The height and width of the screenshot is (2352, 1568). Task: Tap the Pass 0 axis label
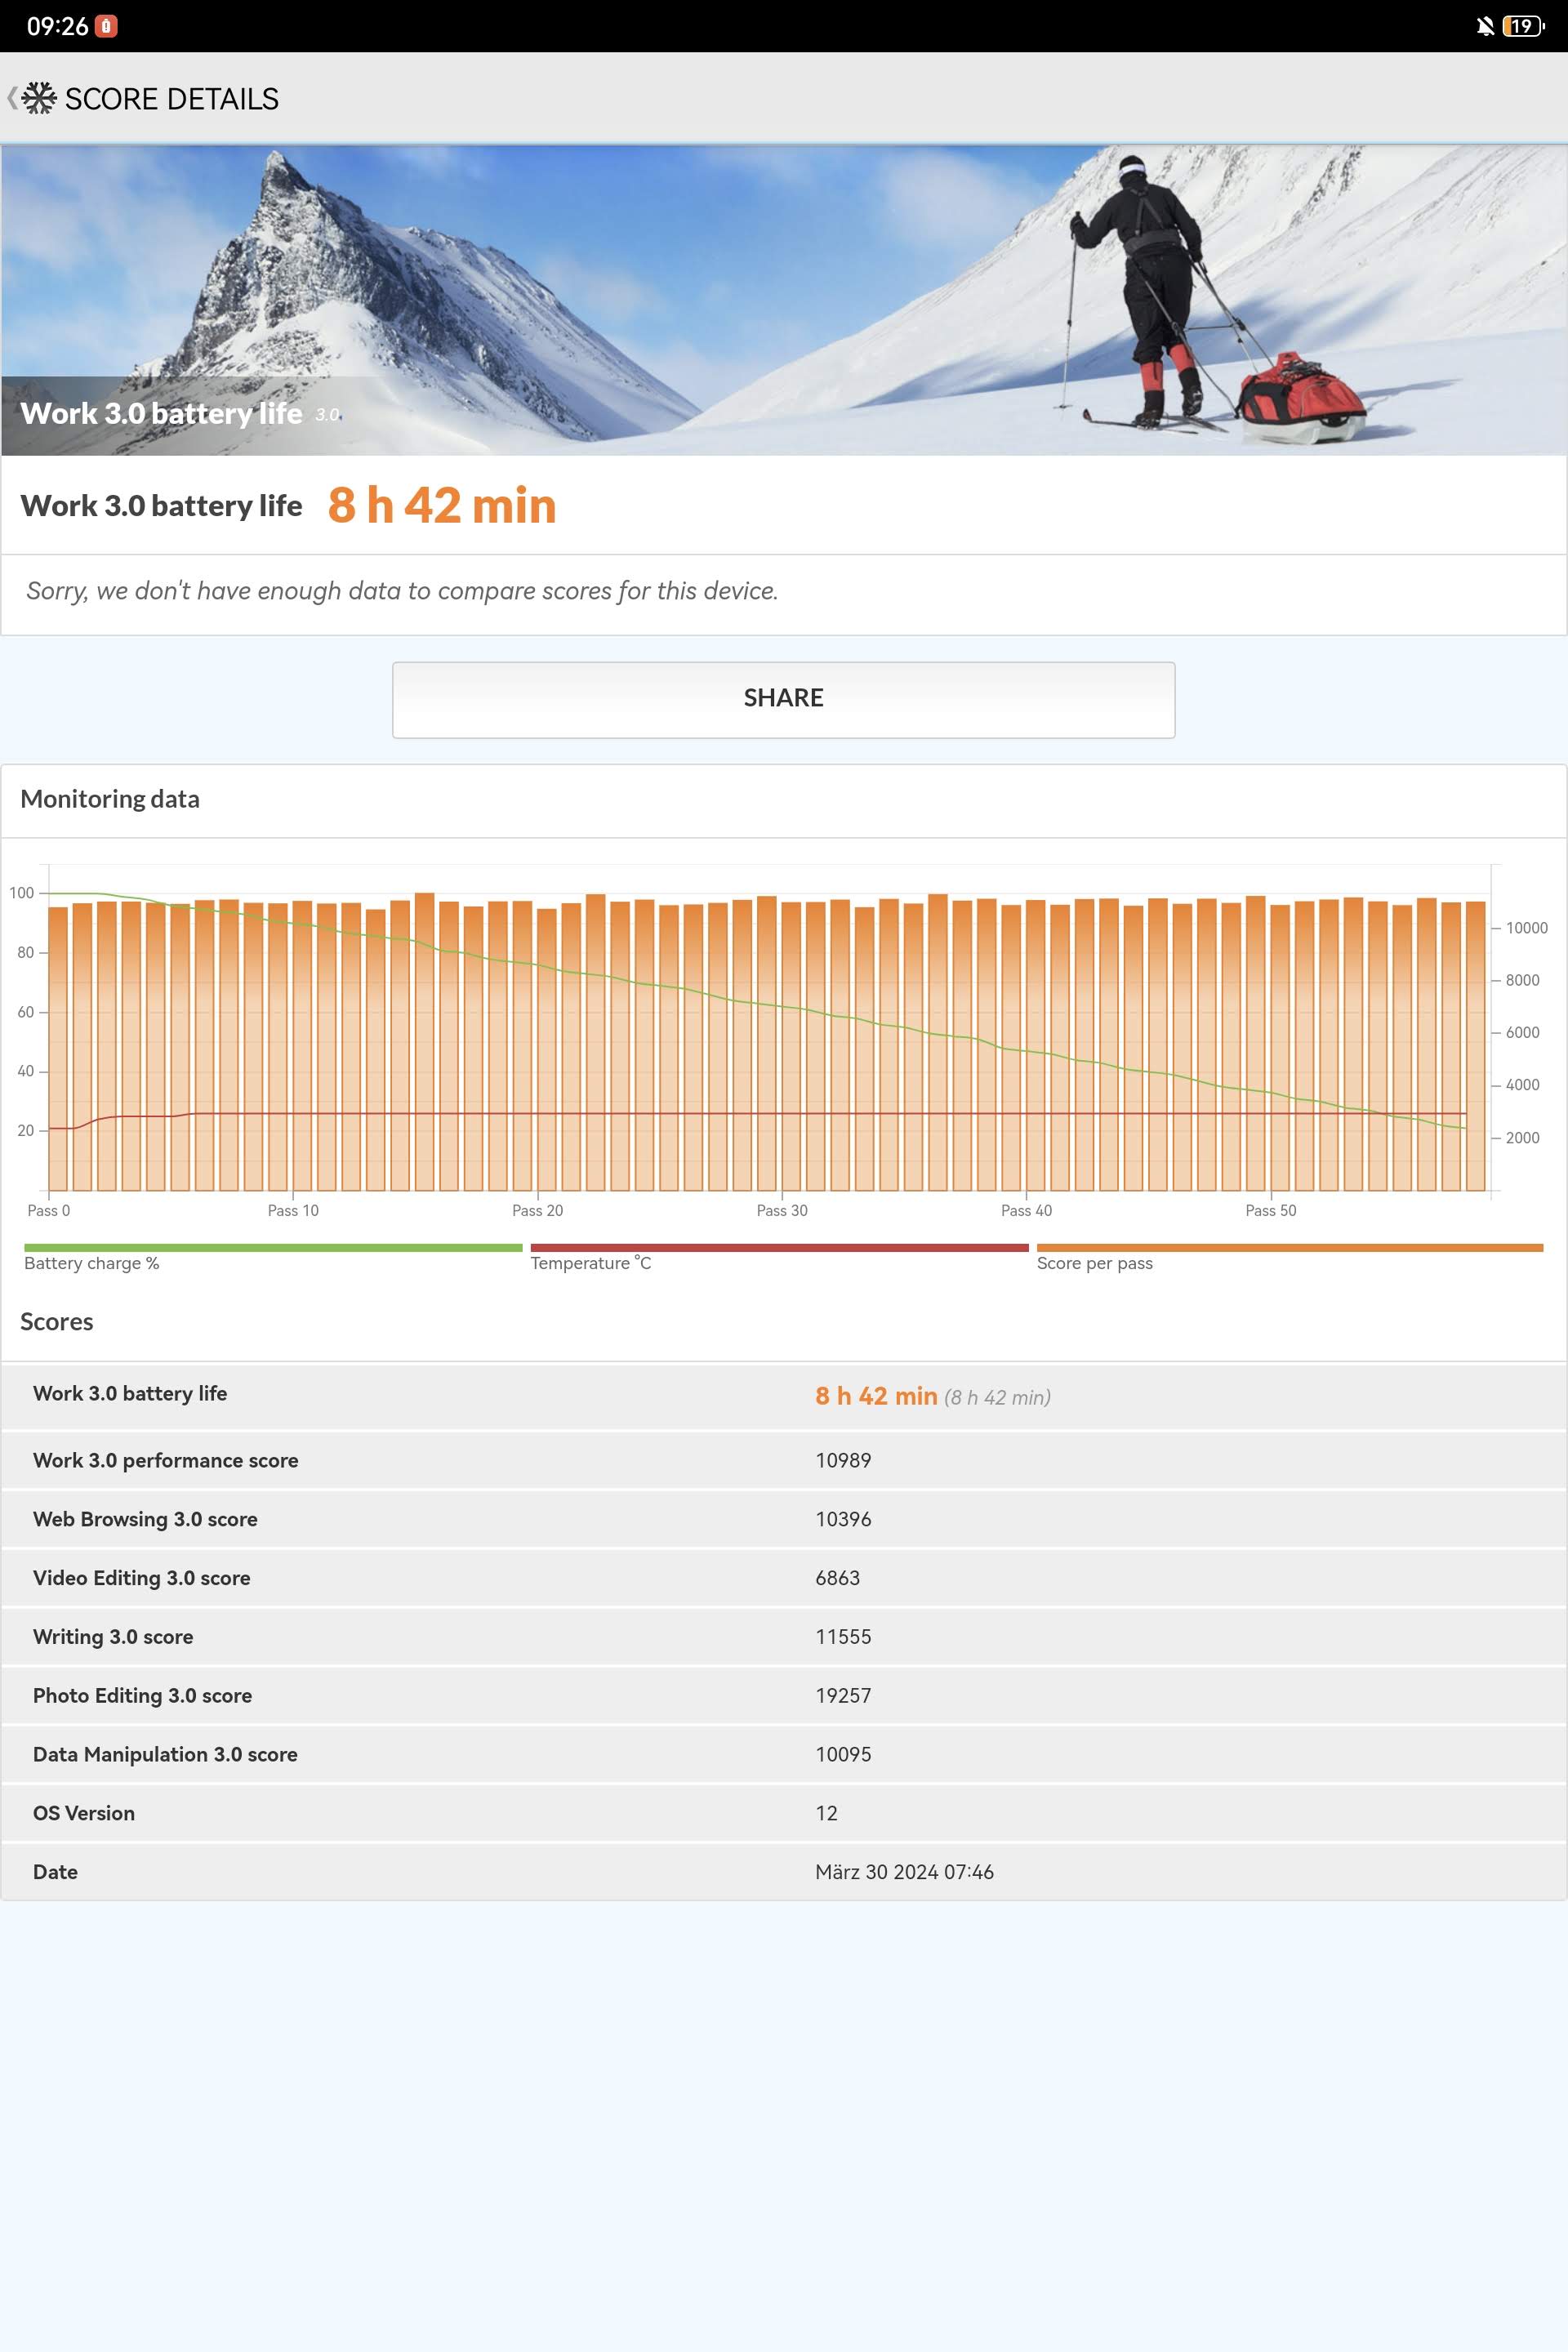tap(48, 1210)
